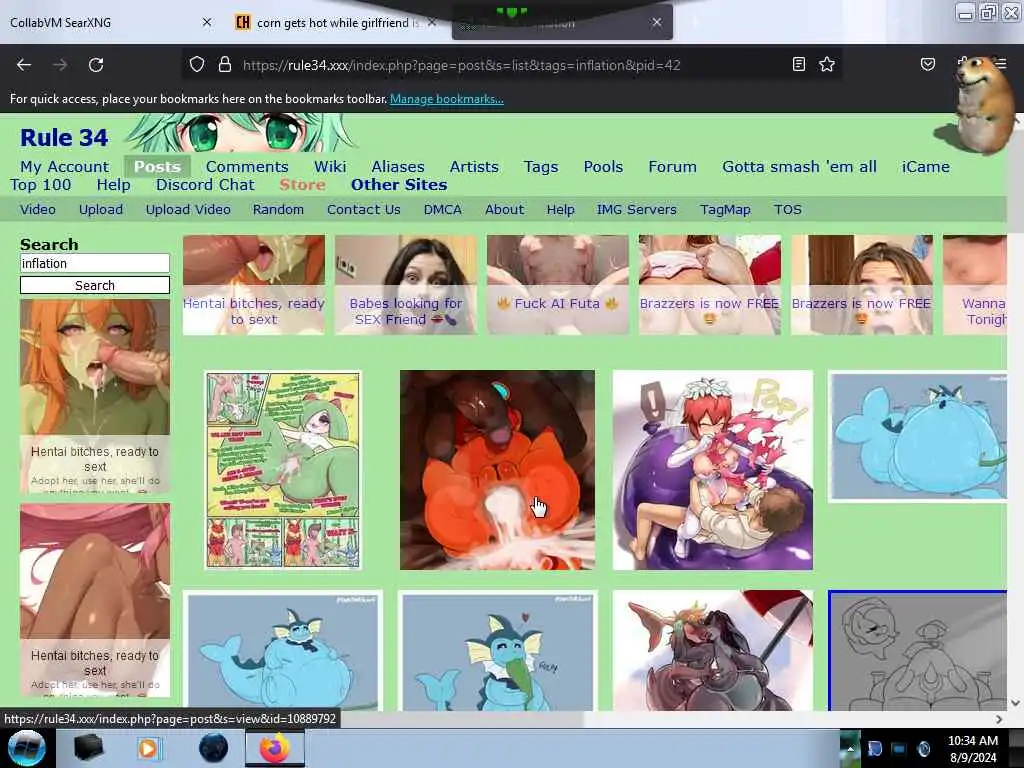This screenshot has width=1024, height=768.
Task: Open the Pools page
Action: (603, 167)
